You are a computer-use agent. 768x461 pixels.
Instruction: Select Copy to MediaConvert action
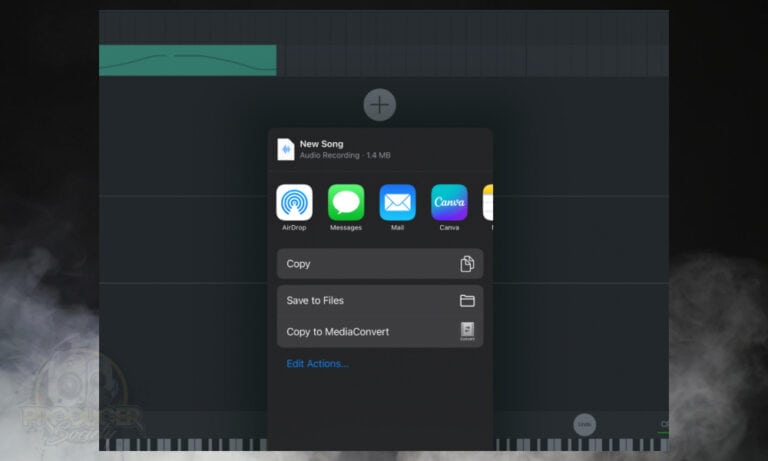[380, 332]
